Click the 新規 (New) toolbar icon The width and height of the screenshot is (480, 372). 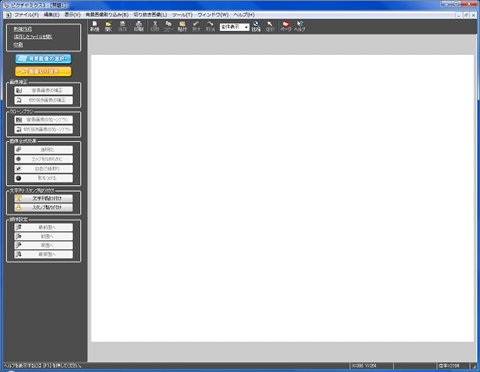pyautogui.click(x=95, y=26)
